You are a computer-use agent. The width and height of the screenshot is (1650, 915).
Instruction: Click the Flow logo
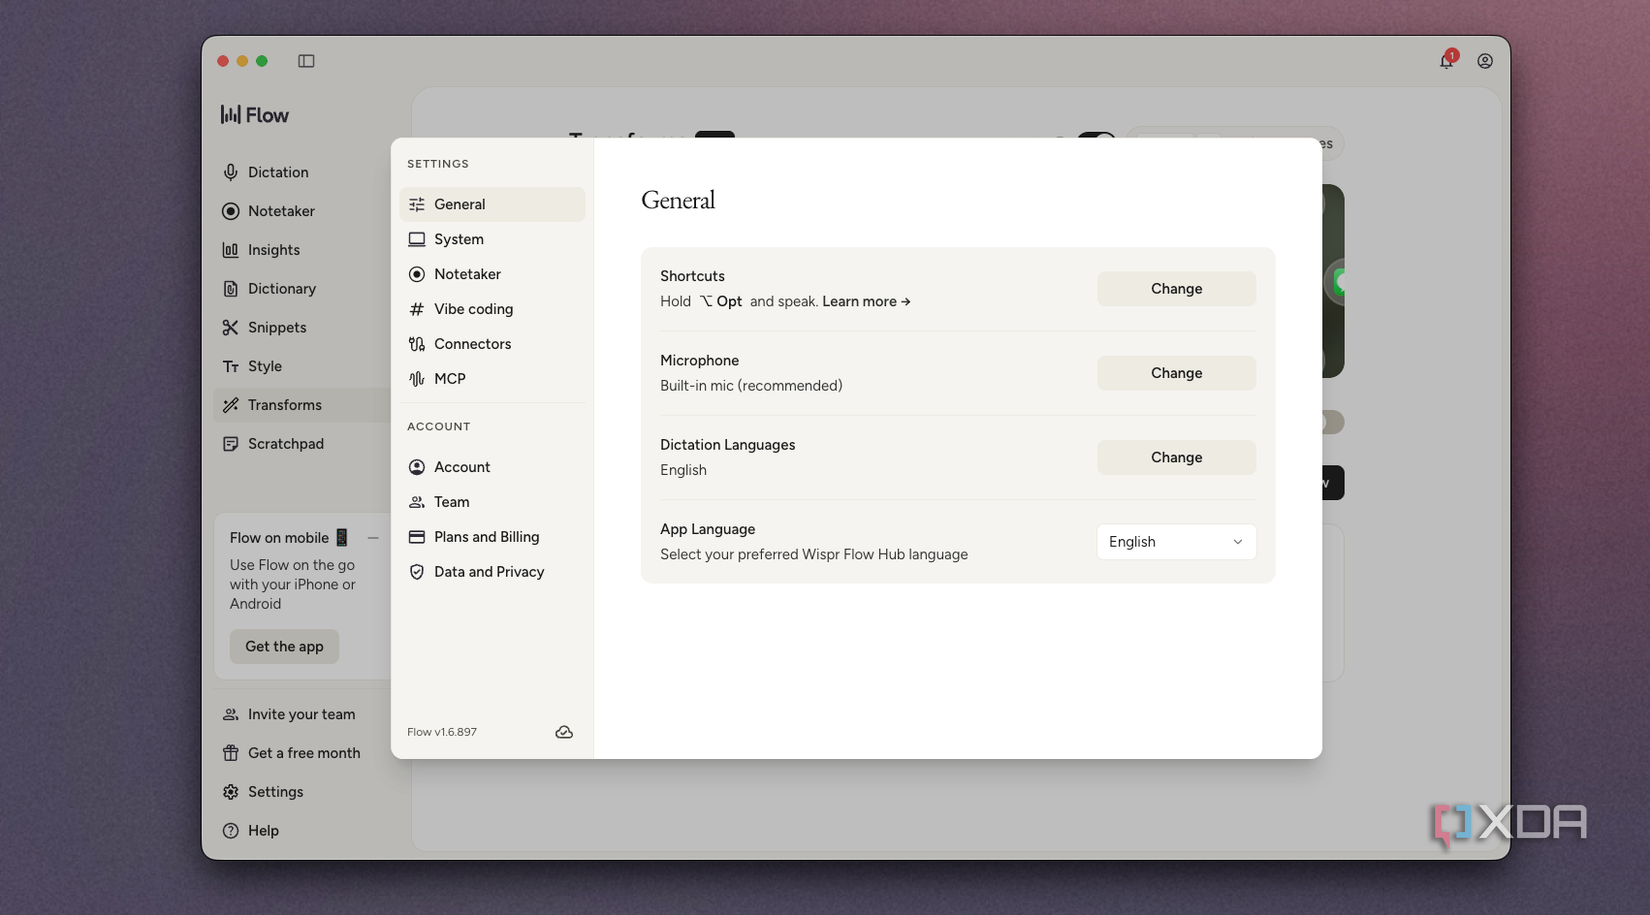(255, 115)
